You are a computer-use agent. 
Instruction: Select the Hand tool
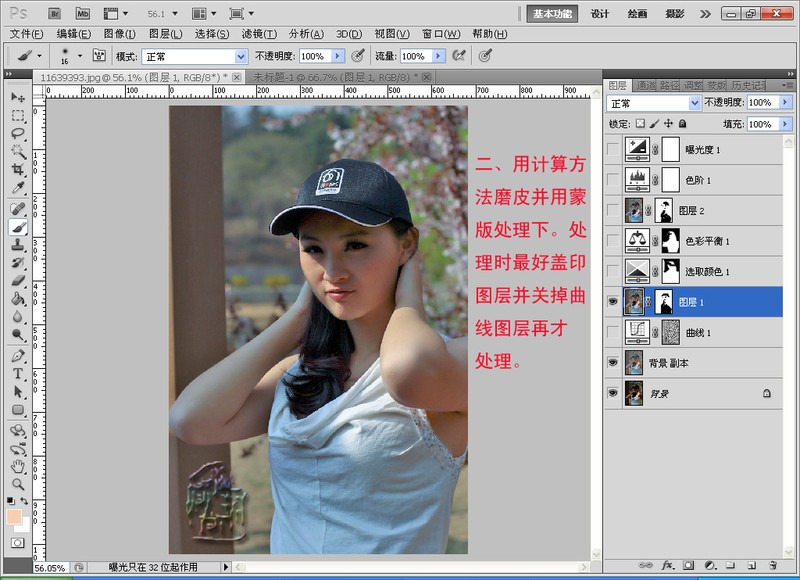click(18, 466)
